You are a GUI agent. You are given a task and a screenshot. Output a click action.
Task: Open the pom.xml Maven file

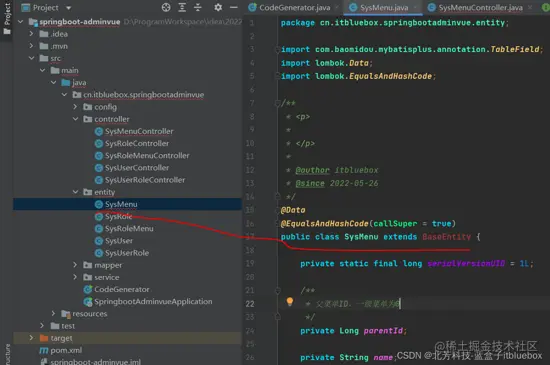tap(66, 350)
